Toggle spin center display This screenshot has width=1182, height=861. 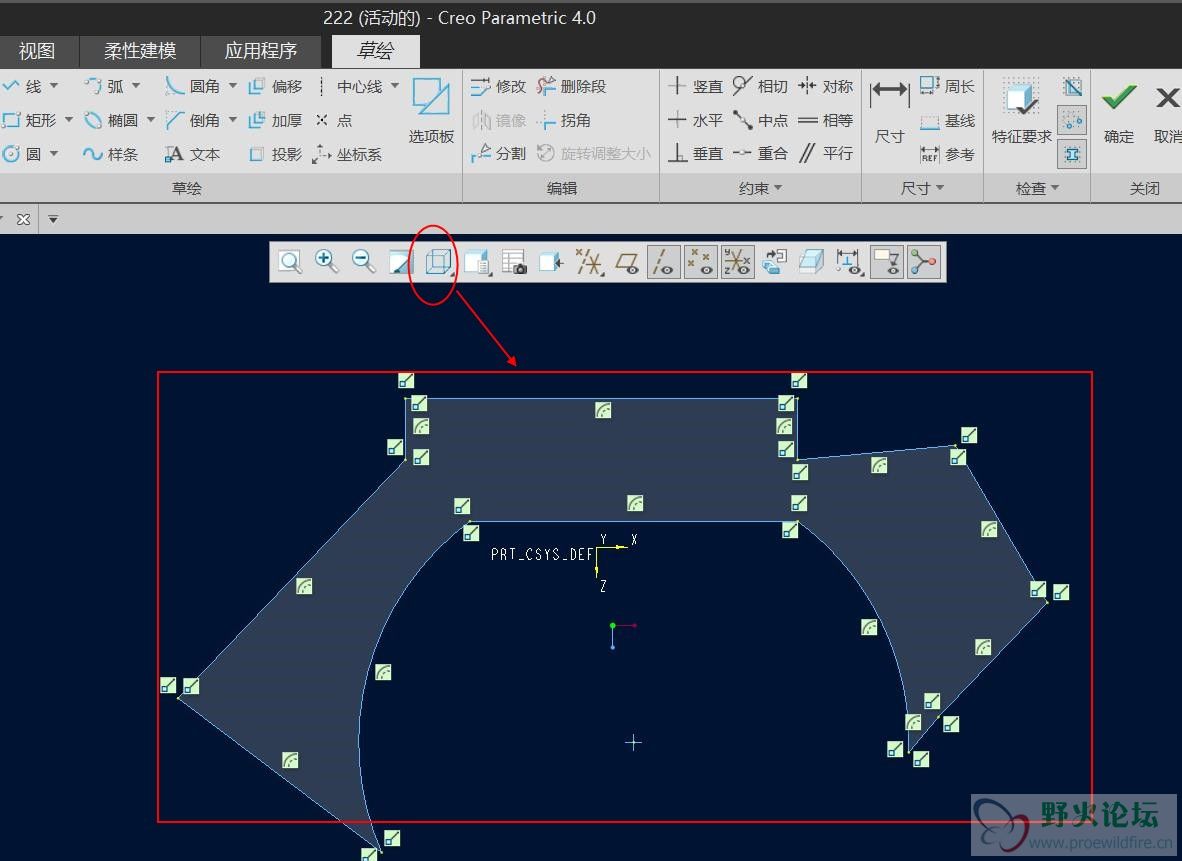[923, 262]
